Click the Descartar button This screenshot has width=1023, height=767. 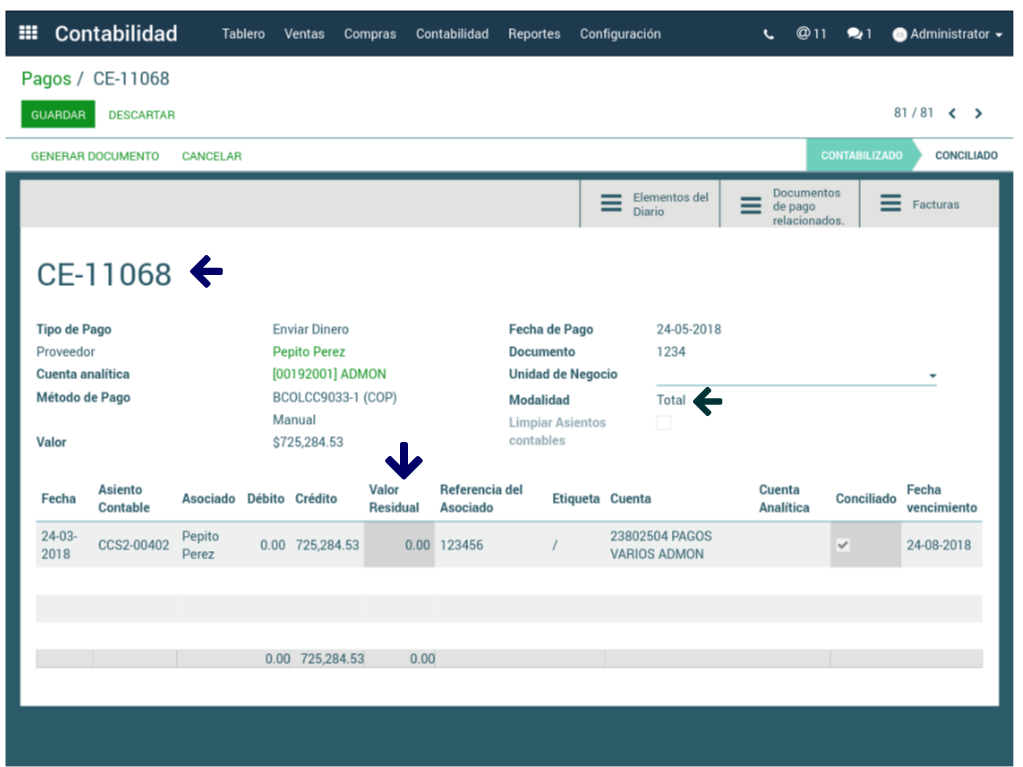pyautogui.click(x=142, y=115)
